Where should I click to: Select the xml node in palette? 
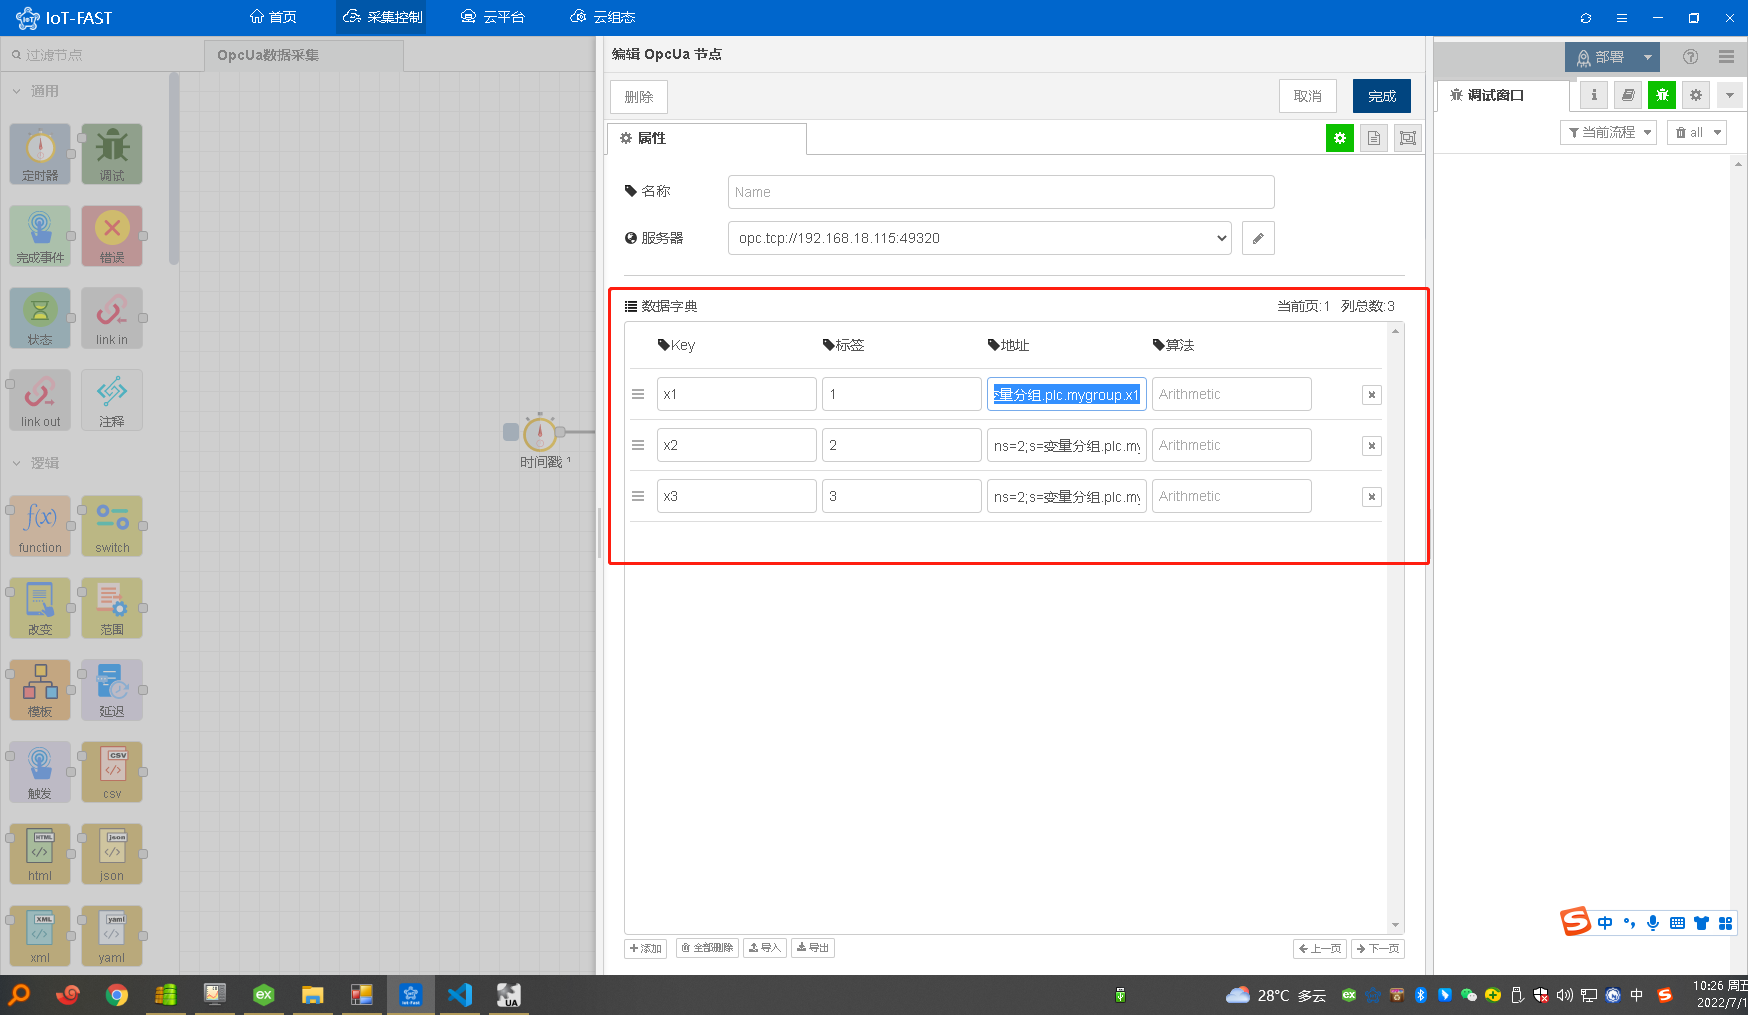[40, 936]
